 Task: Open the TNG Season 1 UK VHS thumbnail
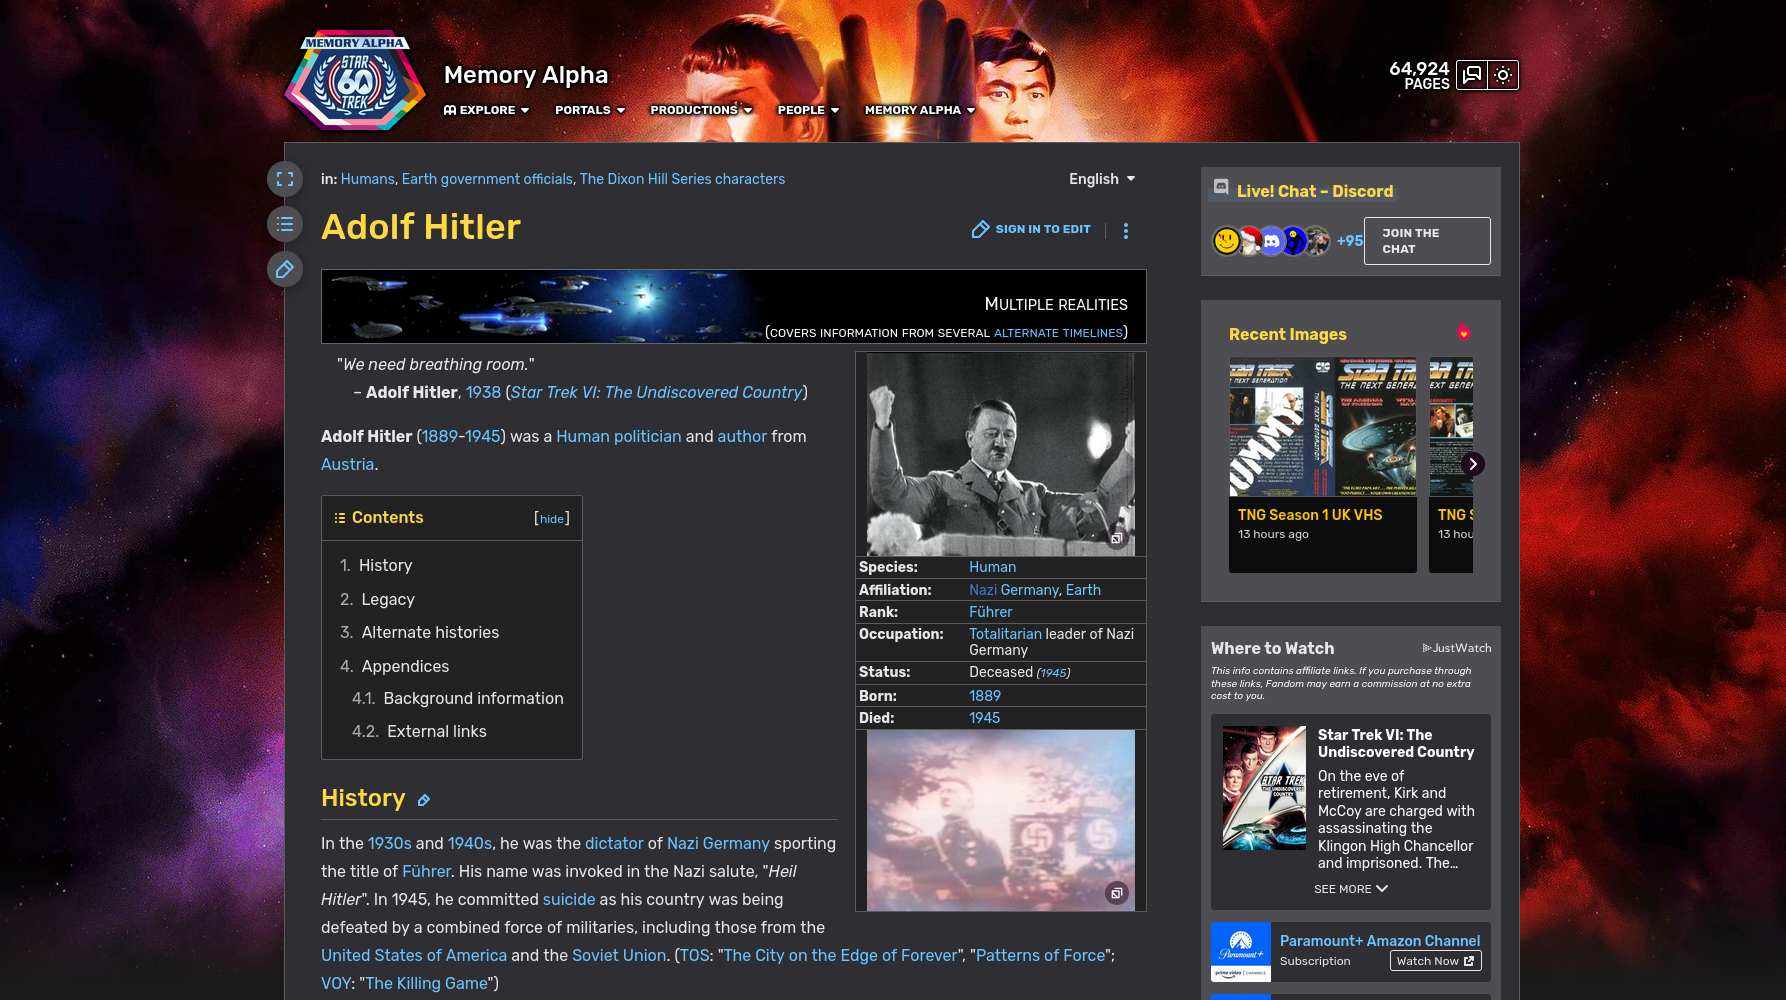pos(1323,427)
